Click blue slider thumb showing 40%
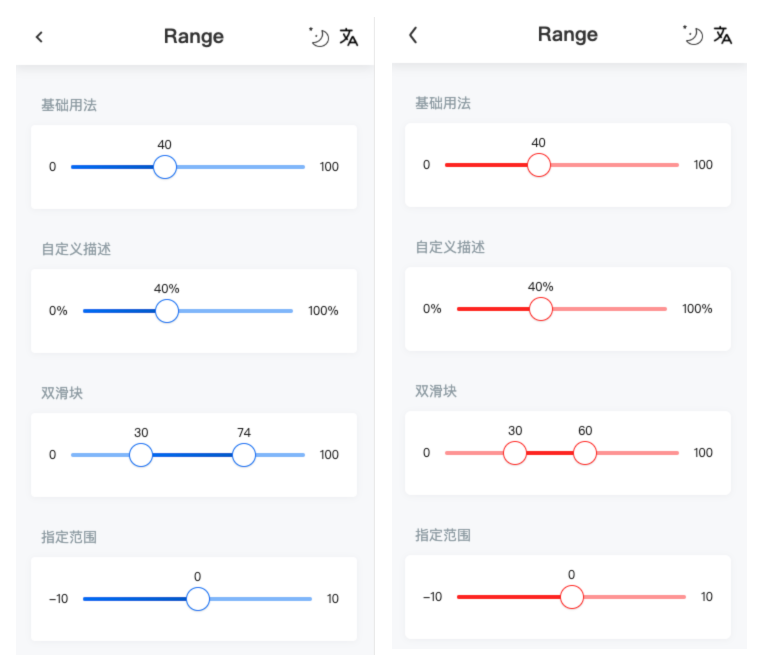This screenshot has height=667, width=762. 167,311
